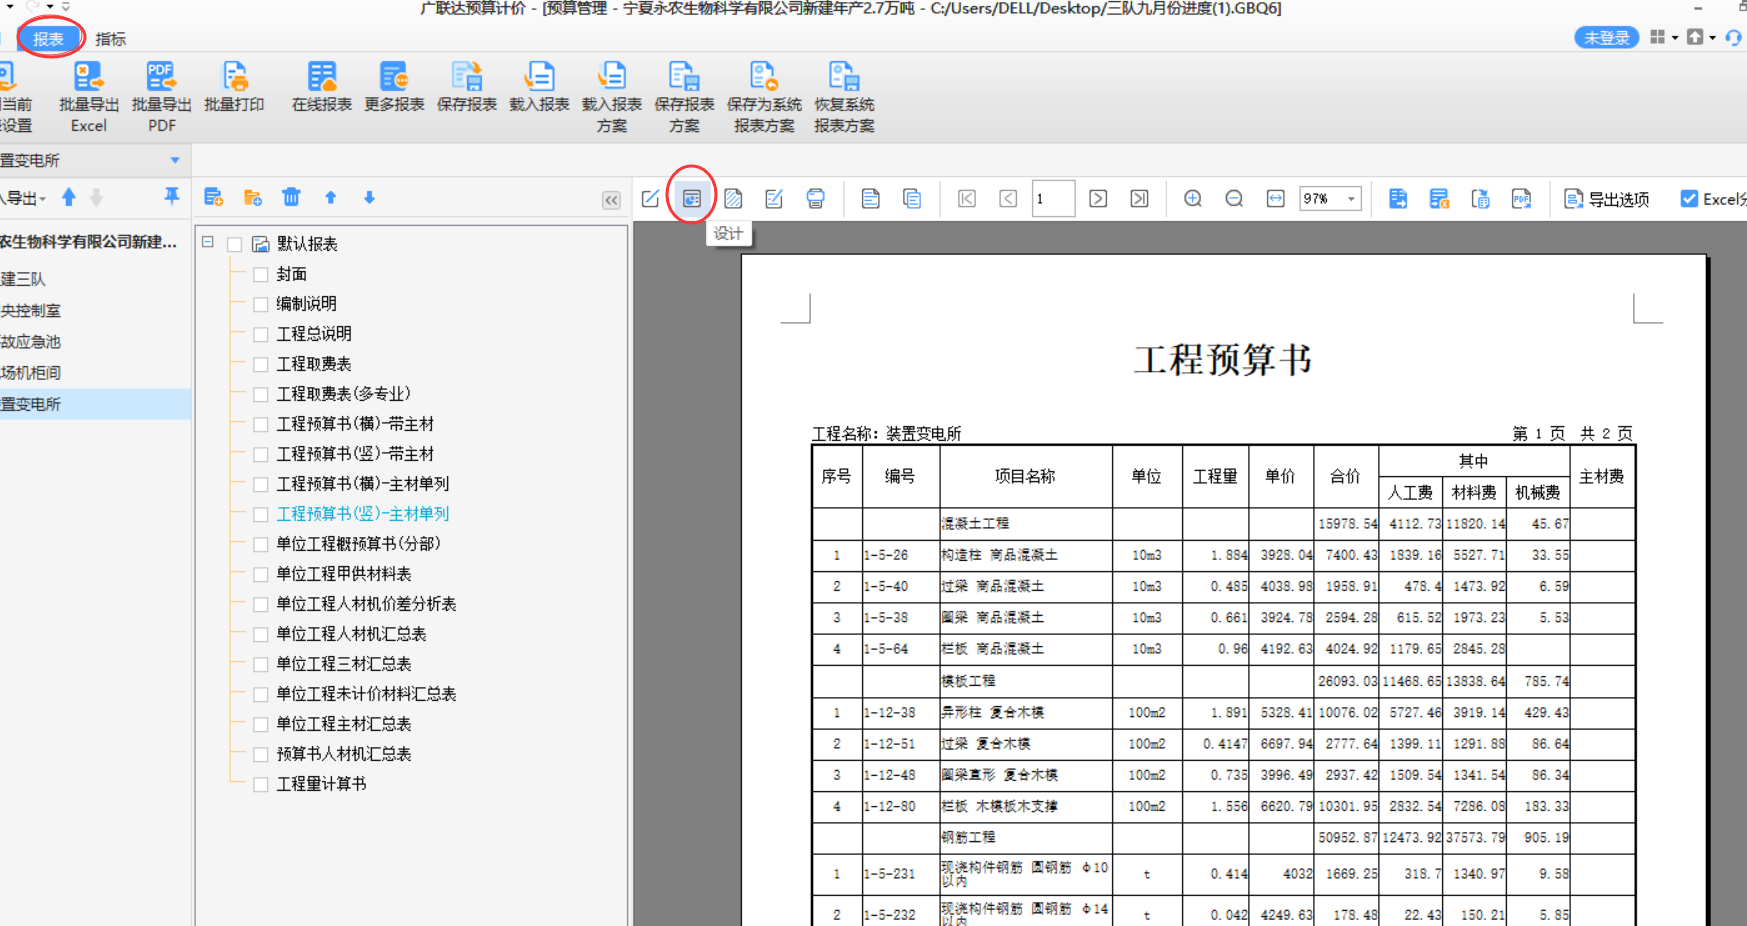Image resolution: width=1747 pixels, height=926 pixels.
Task: Select 单位工程三材汇总表 report
Action: coord(344,664)
